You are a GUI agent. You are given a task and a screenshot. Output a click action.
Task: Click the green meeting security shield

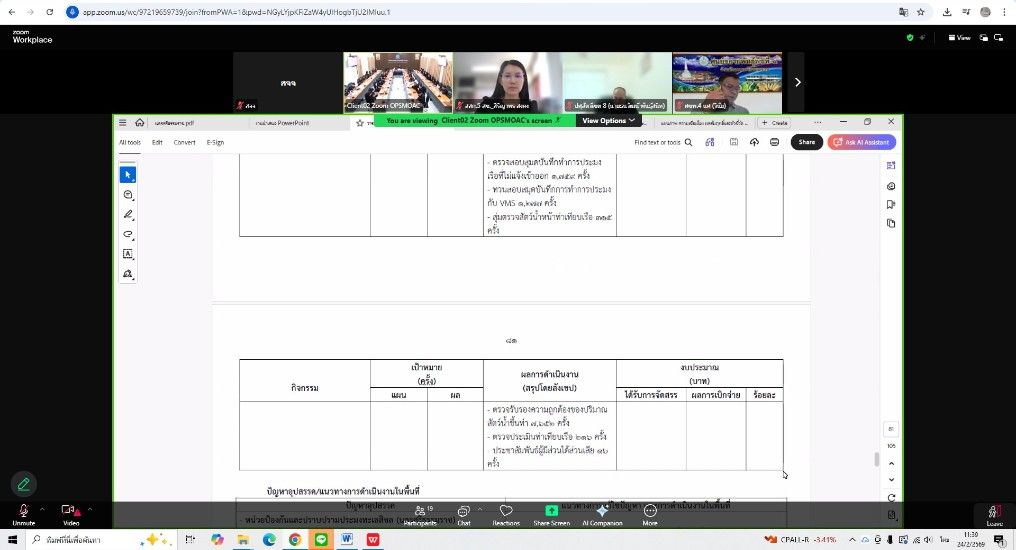coord(910,38)
